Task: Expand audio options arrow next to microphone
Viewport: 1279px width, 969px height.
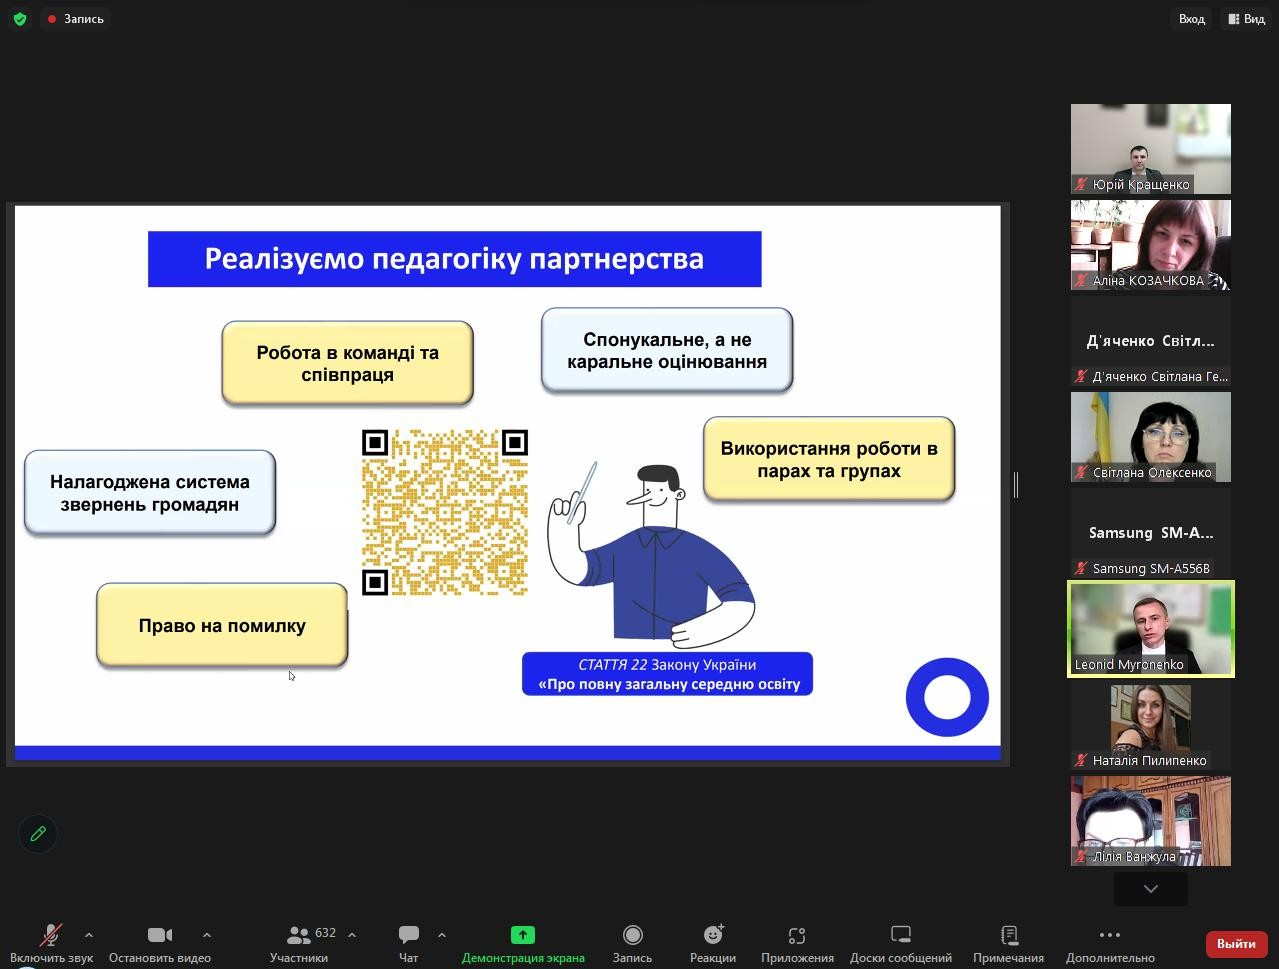Action: point(89,935)
